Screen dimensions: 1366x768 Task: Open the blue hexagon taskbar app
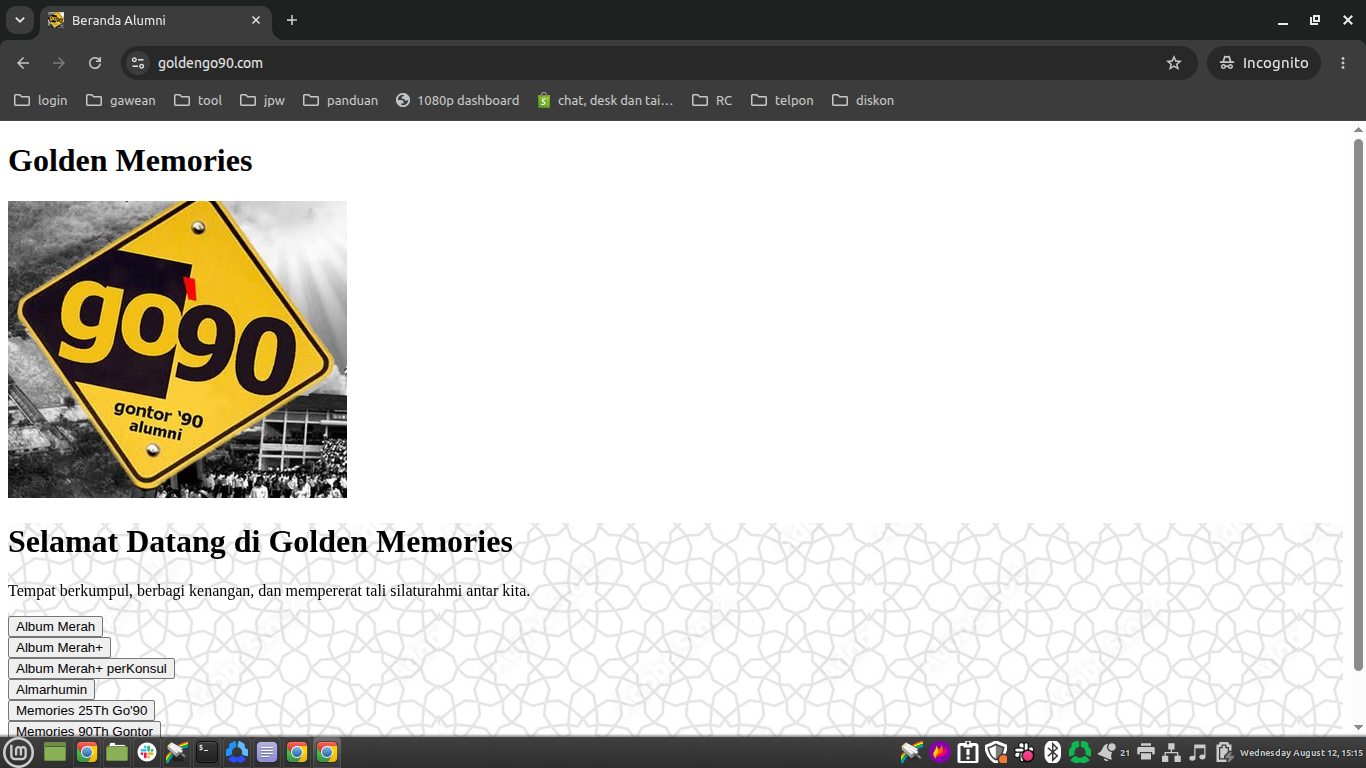[x=237, y=752]
